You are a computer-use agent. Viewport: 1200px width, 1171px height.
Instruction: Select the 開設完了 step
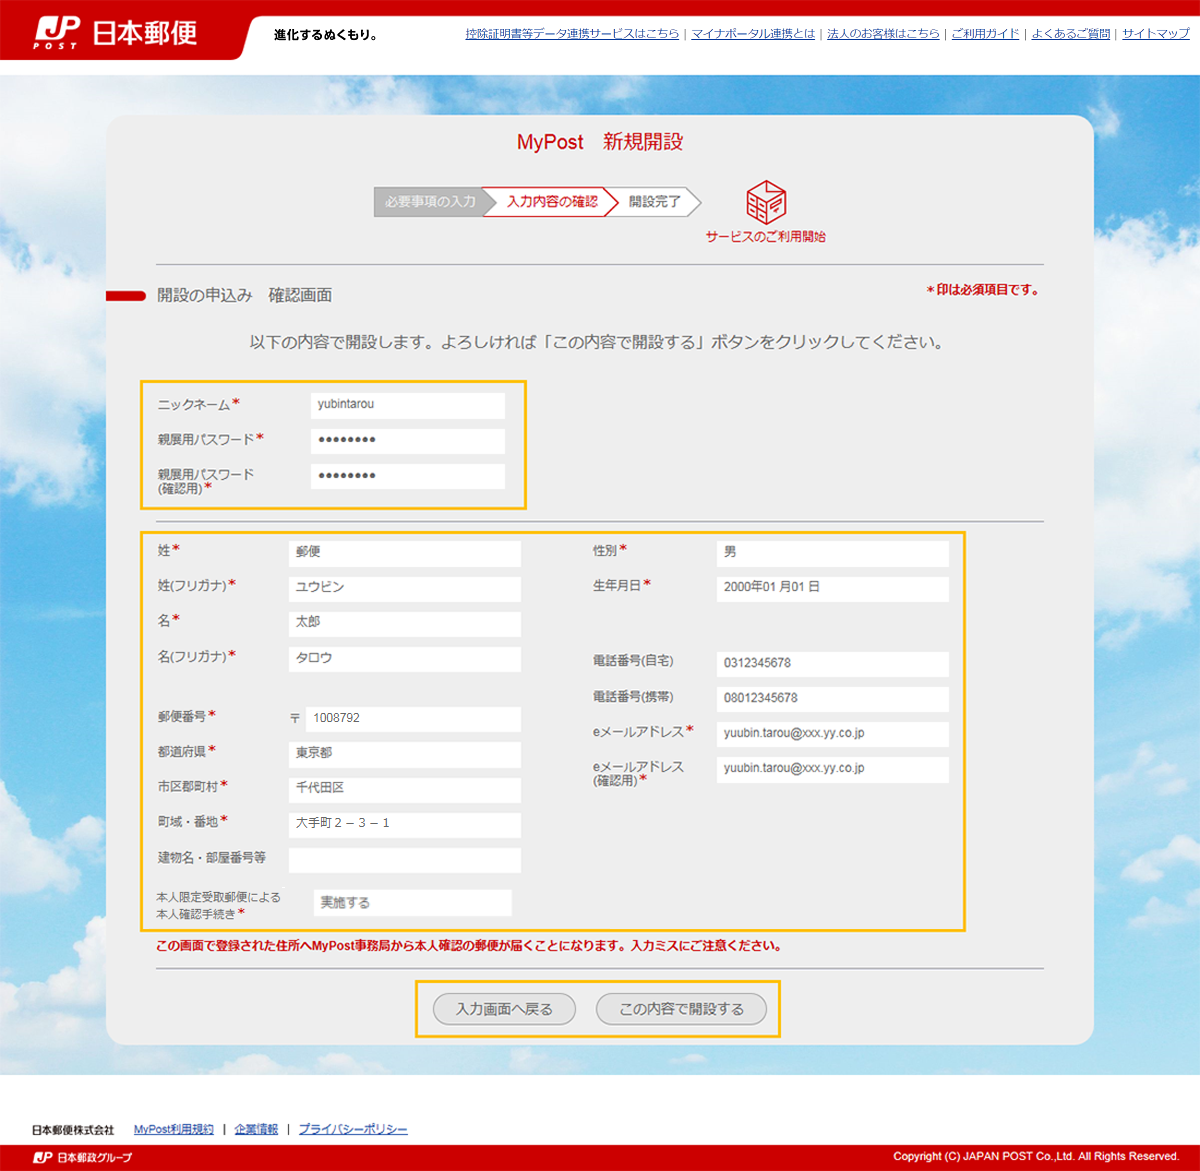tap(655, 202)
